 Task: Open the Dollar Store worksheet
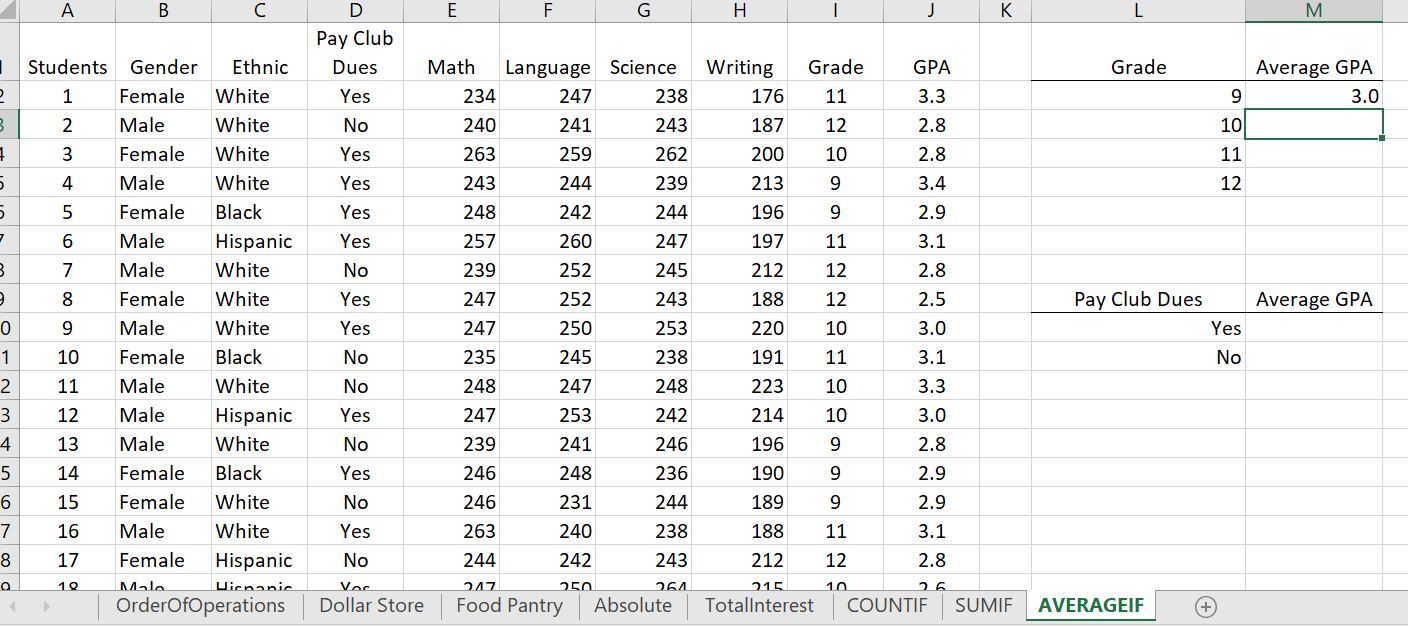[370, 606]
